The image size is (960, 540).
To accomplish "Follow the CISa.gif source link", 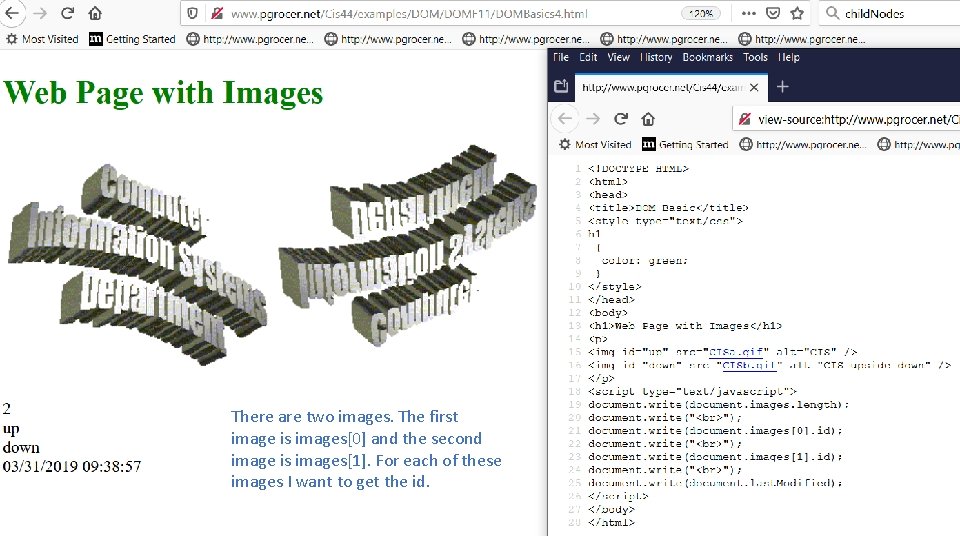I will click(735, 352).
